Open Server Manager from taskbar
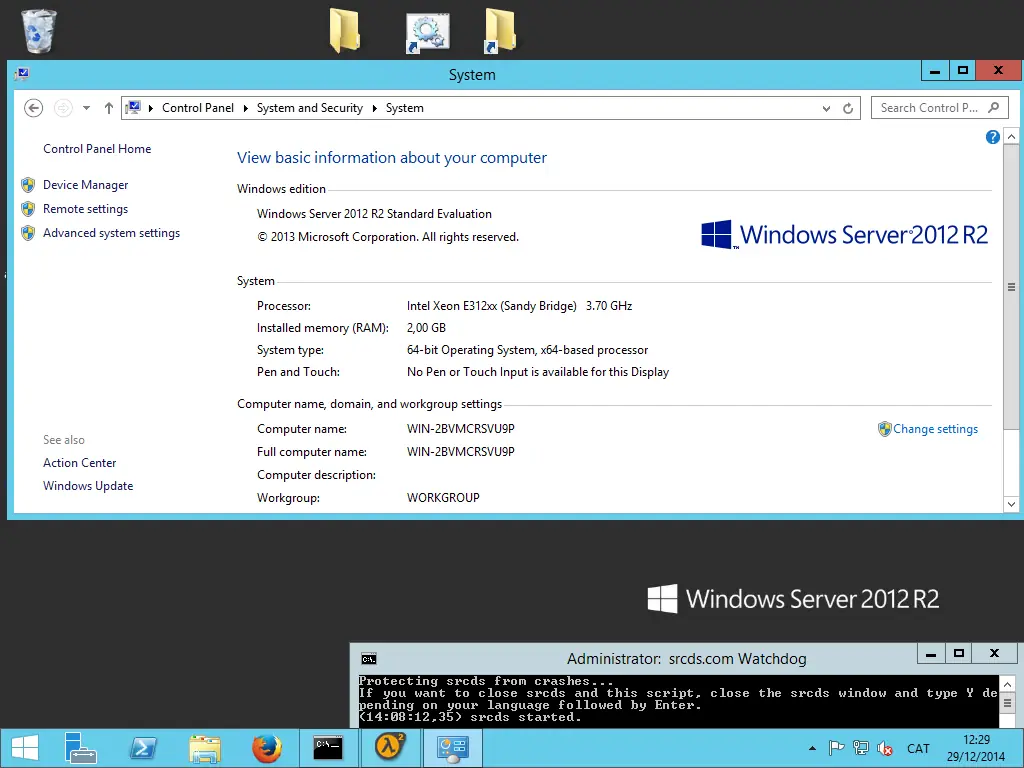Screen dimensions: 1024x768 tap(80, 748)
